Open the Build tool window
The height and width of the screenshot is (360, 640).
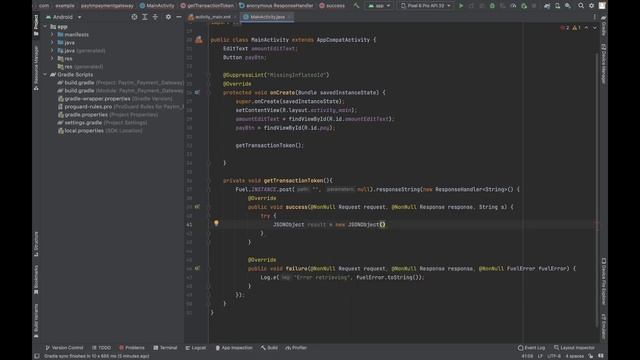point(269,348)
